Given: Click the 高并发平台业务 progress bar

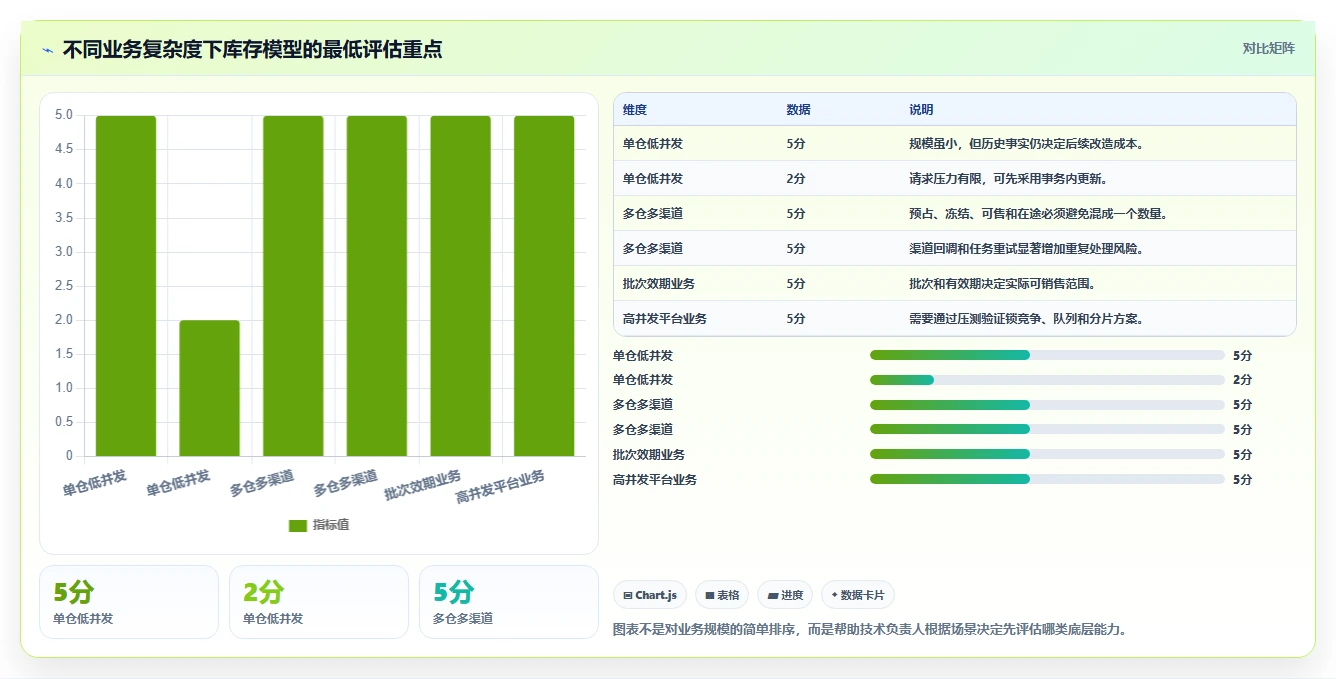Looking at the screenshot, I should pyautogui.click(x=1047, y=480).
